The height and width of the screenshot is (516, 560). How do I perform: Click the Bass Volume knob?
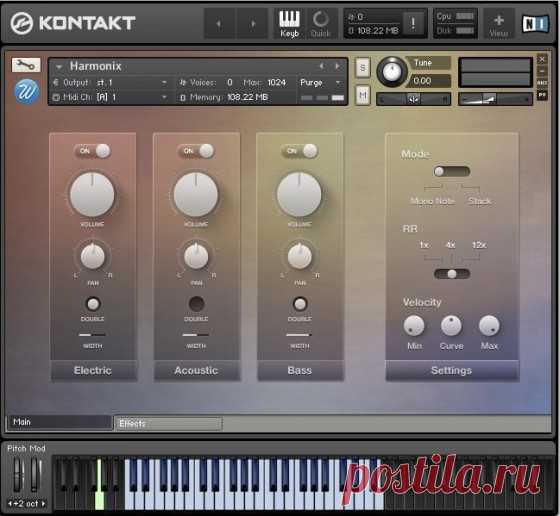(299, 195)
